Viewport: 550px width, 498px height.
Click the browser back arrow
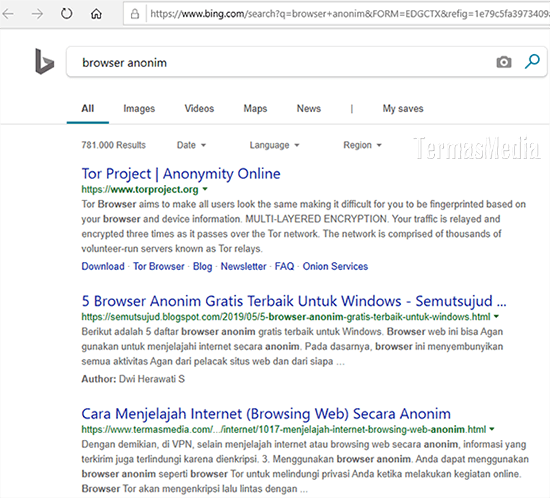point(8,14)
